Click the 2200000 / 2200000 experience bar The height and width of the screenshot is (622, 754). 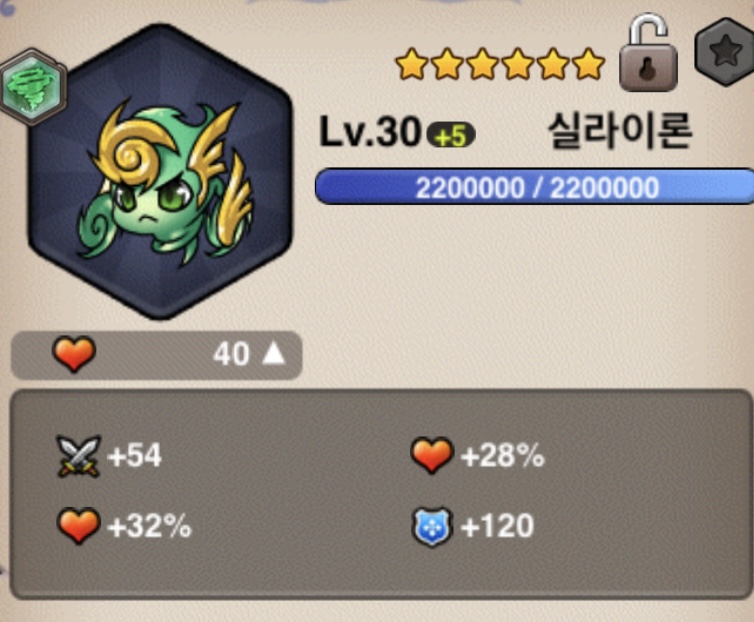(534, 187)
